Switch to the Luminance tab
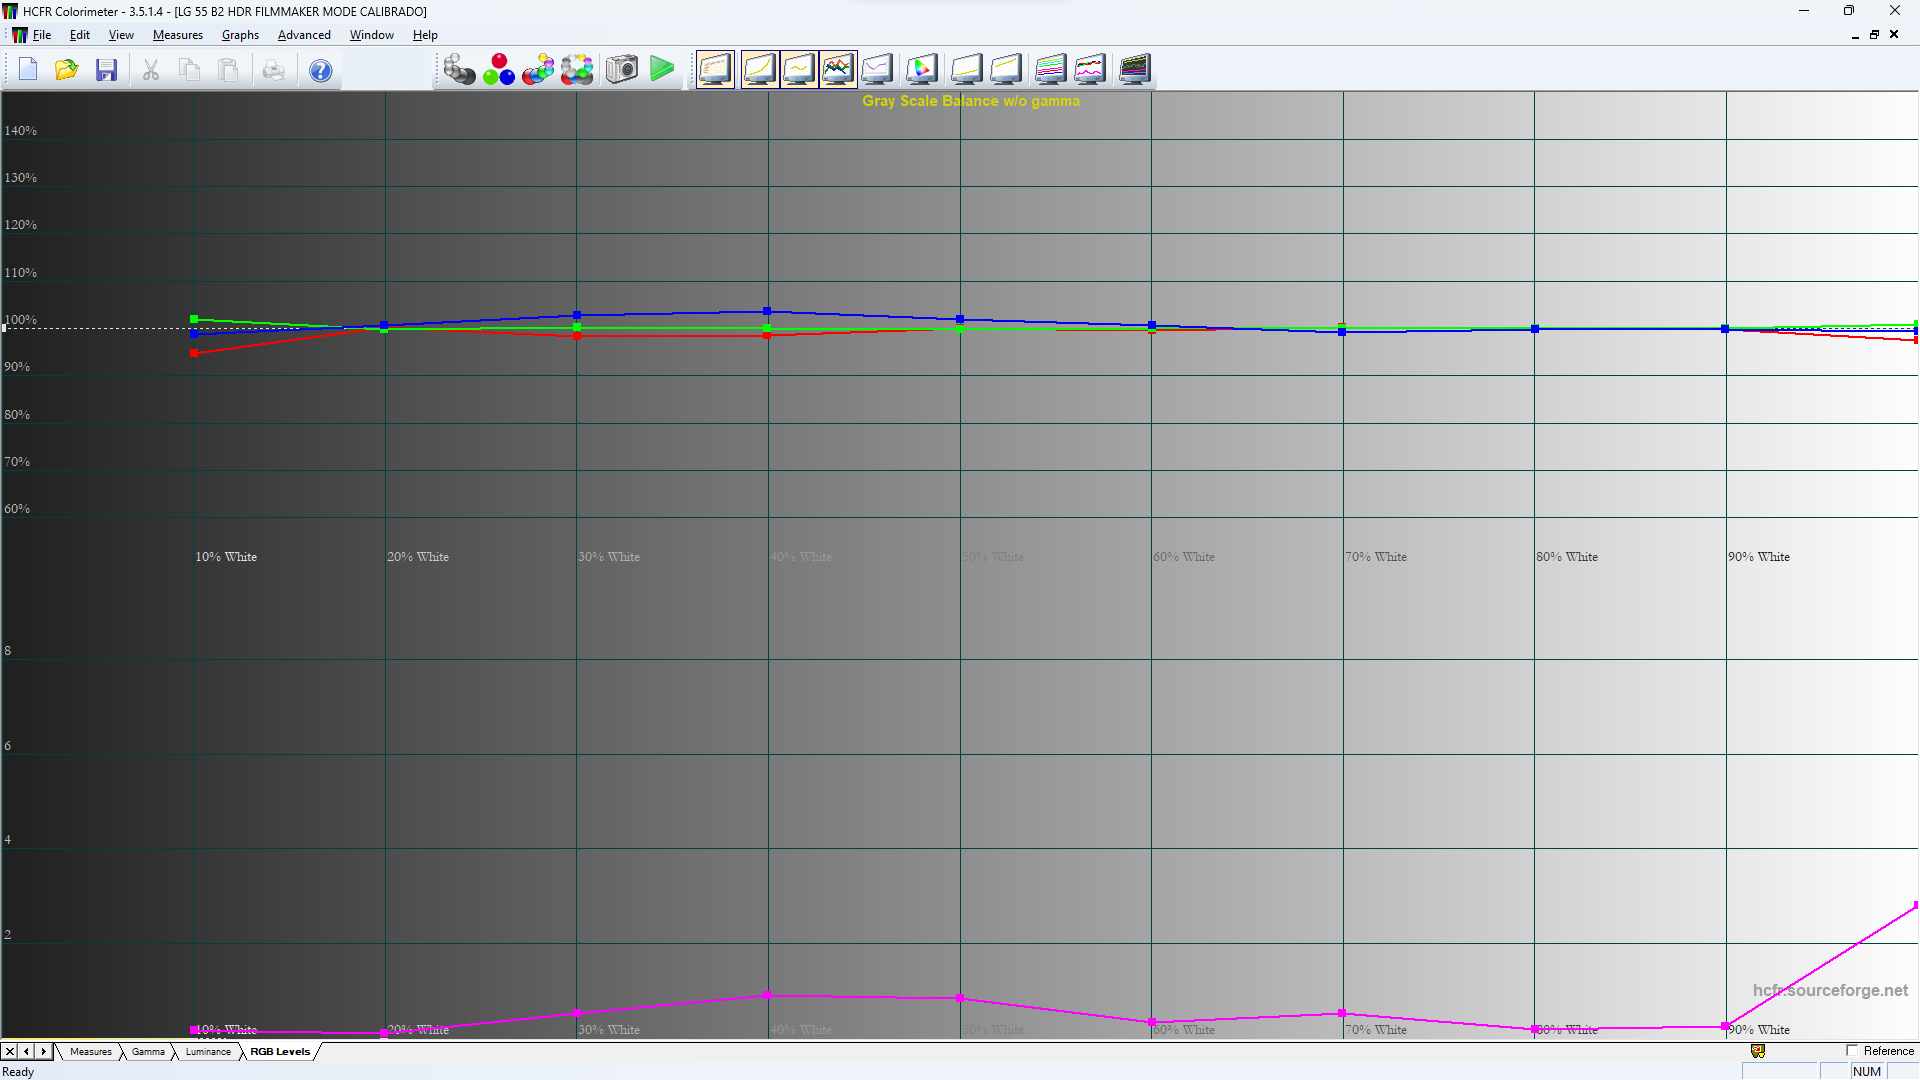The width and height of the screenshot is (1920, 1080). 207,1051
